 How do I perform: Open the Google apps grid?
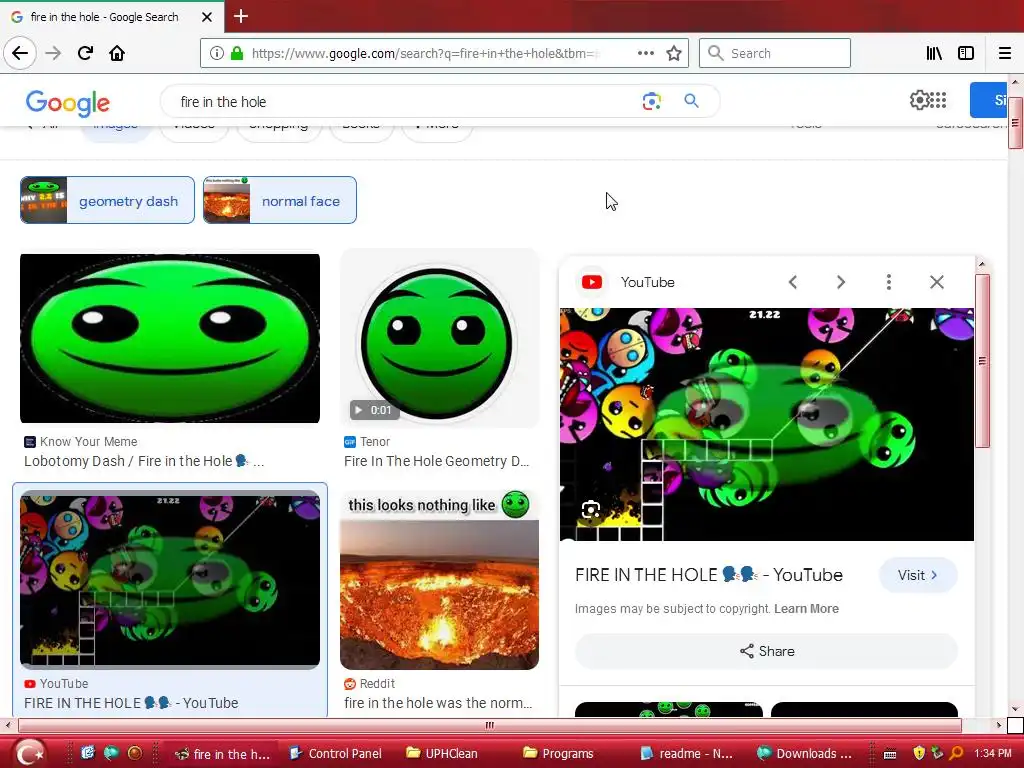click(x=938, y=100)
